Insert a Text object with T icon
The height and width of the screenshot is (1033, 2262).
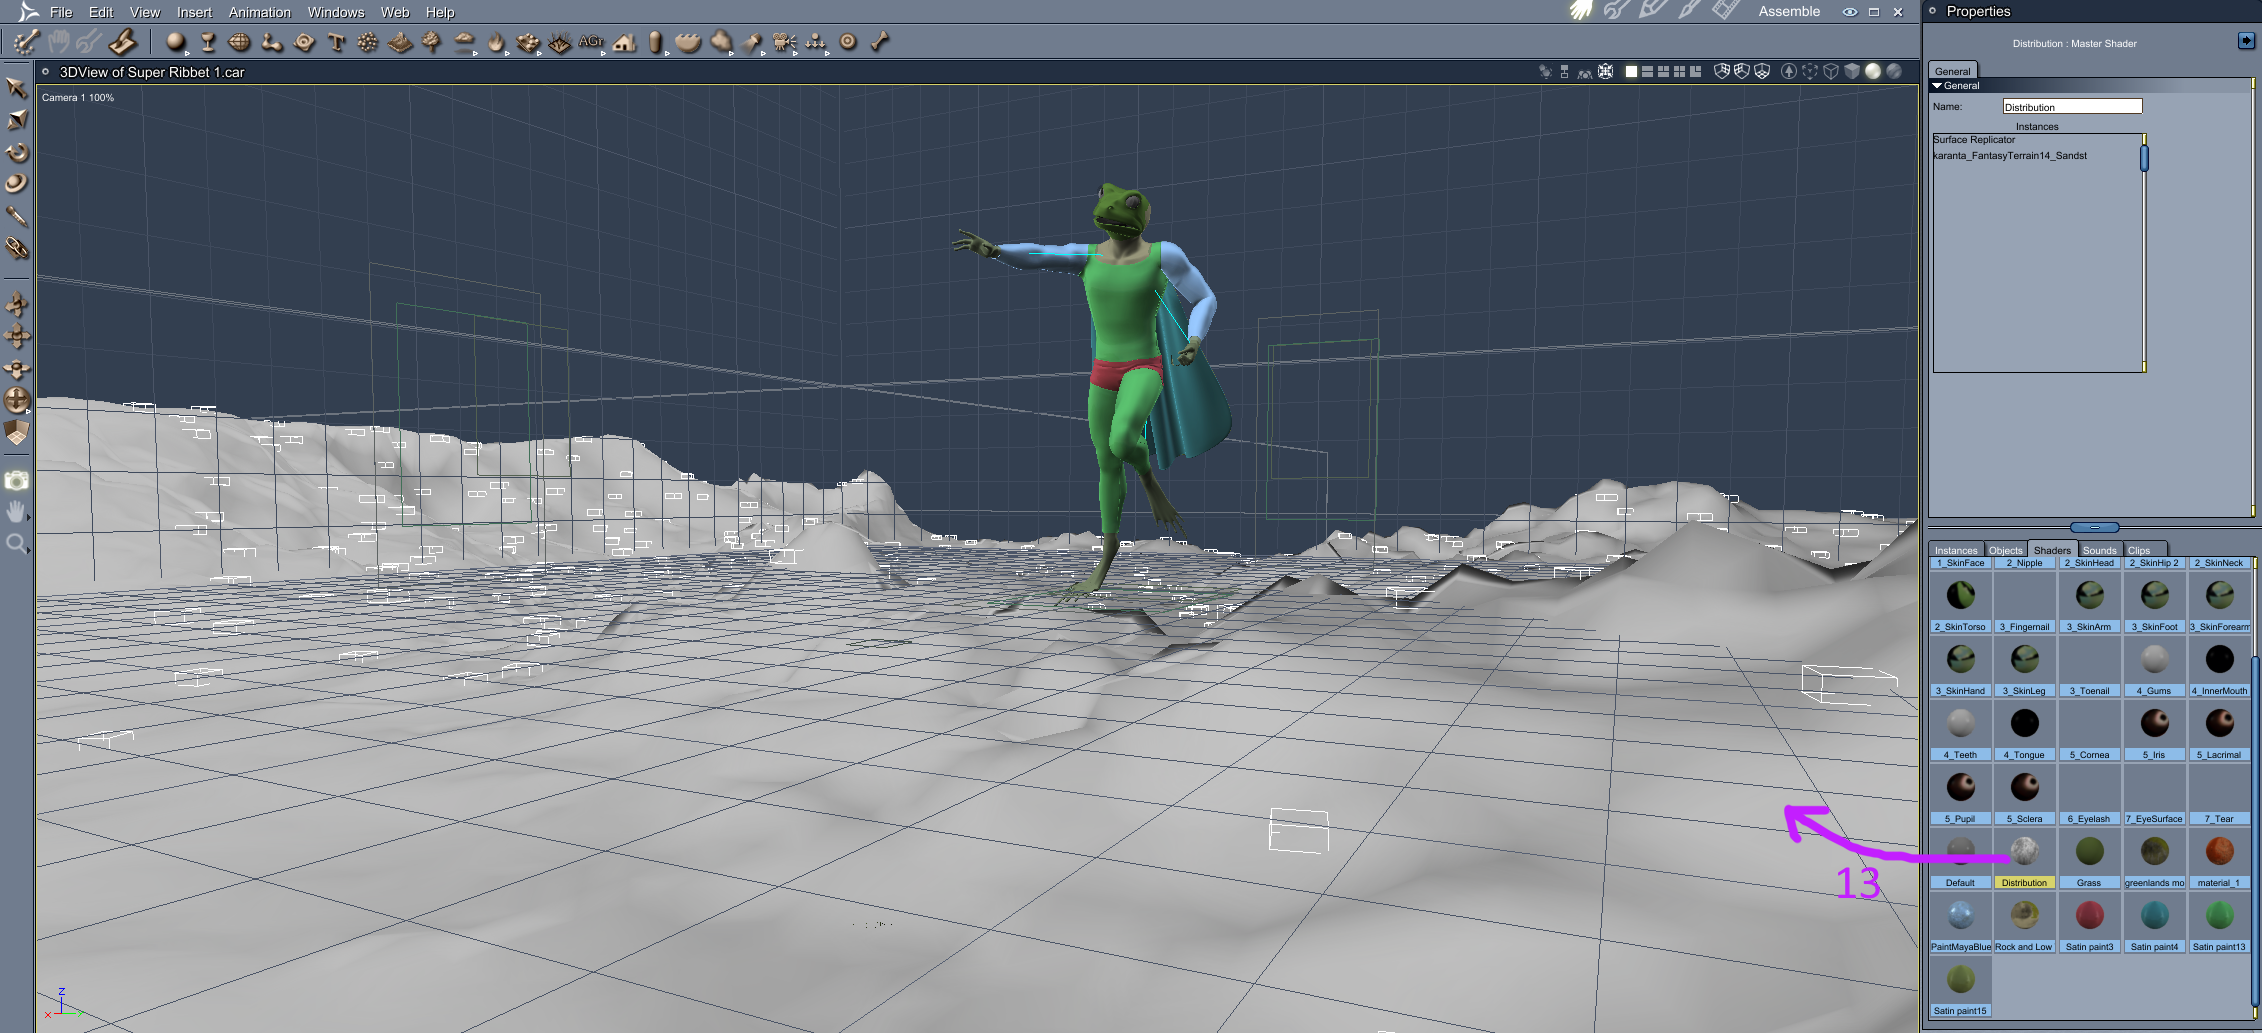[x=336, y=42]
